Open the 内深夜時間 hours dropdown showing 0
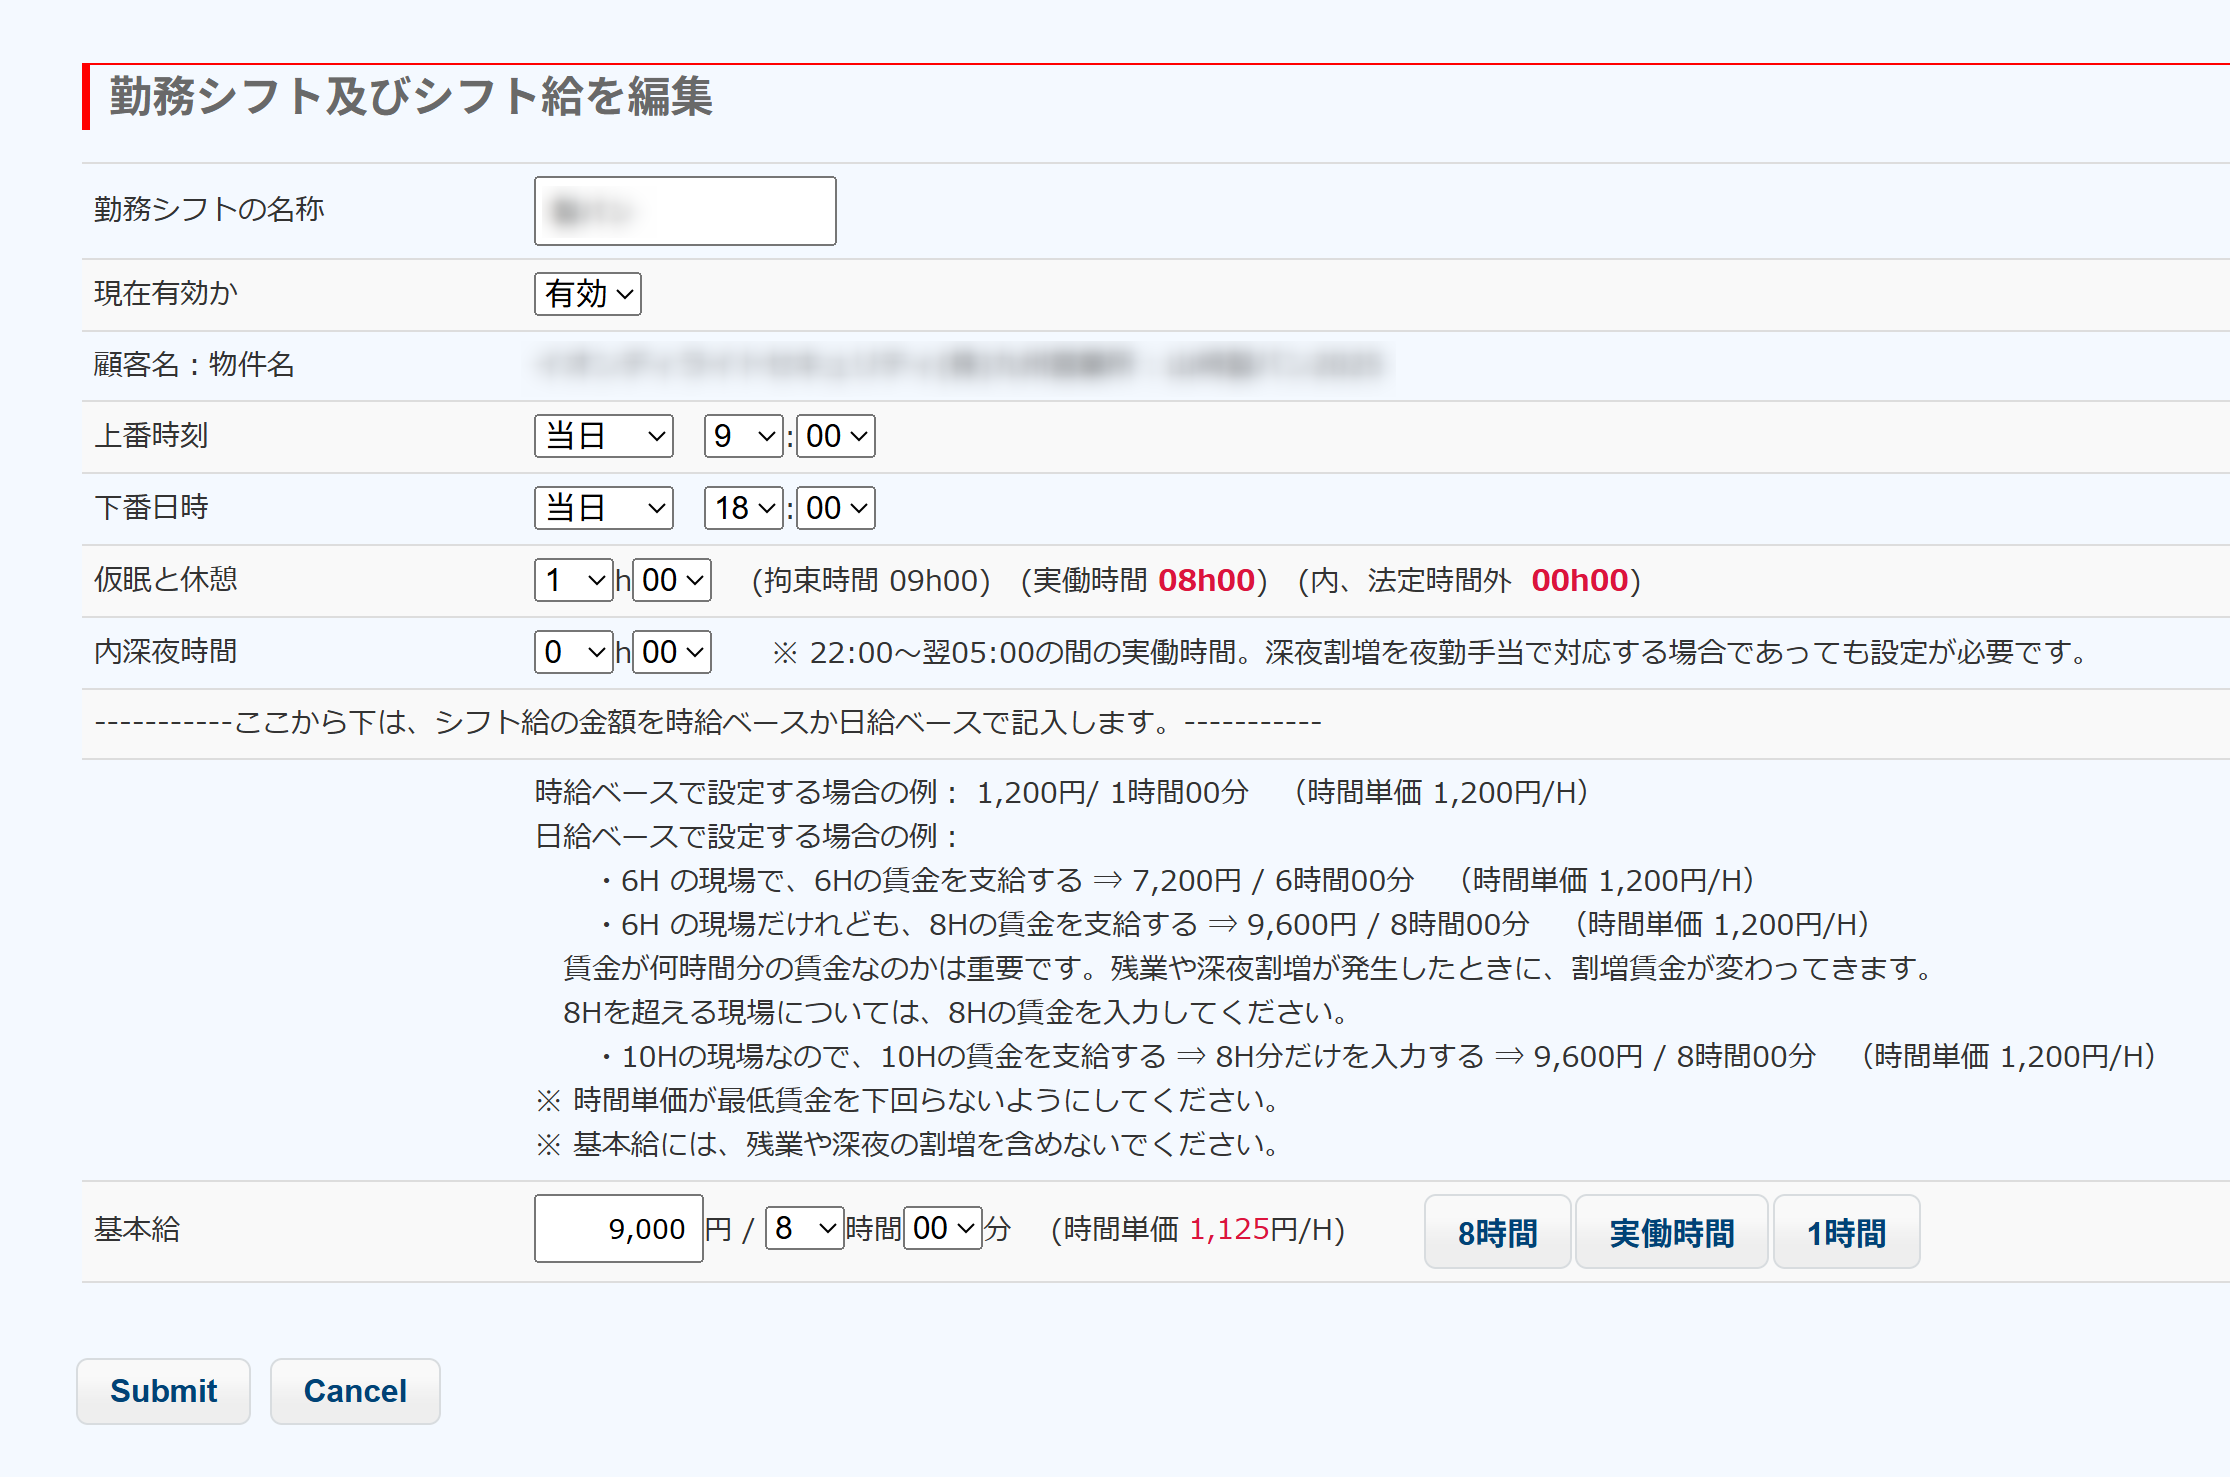The image size is (2230, 1477). (x=574, y=652)
